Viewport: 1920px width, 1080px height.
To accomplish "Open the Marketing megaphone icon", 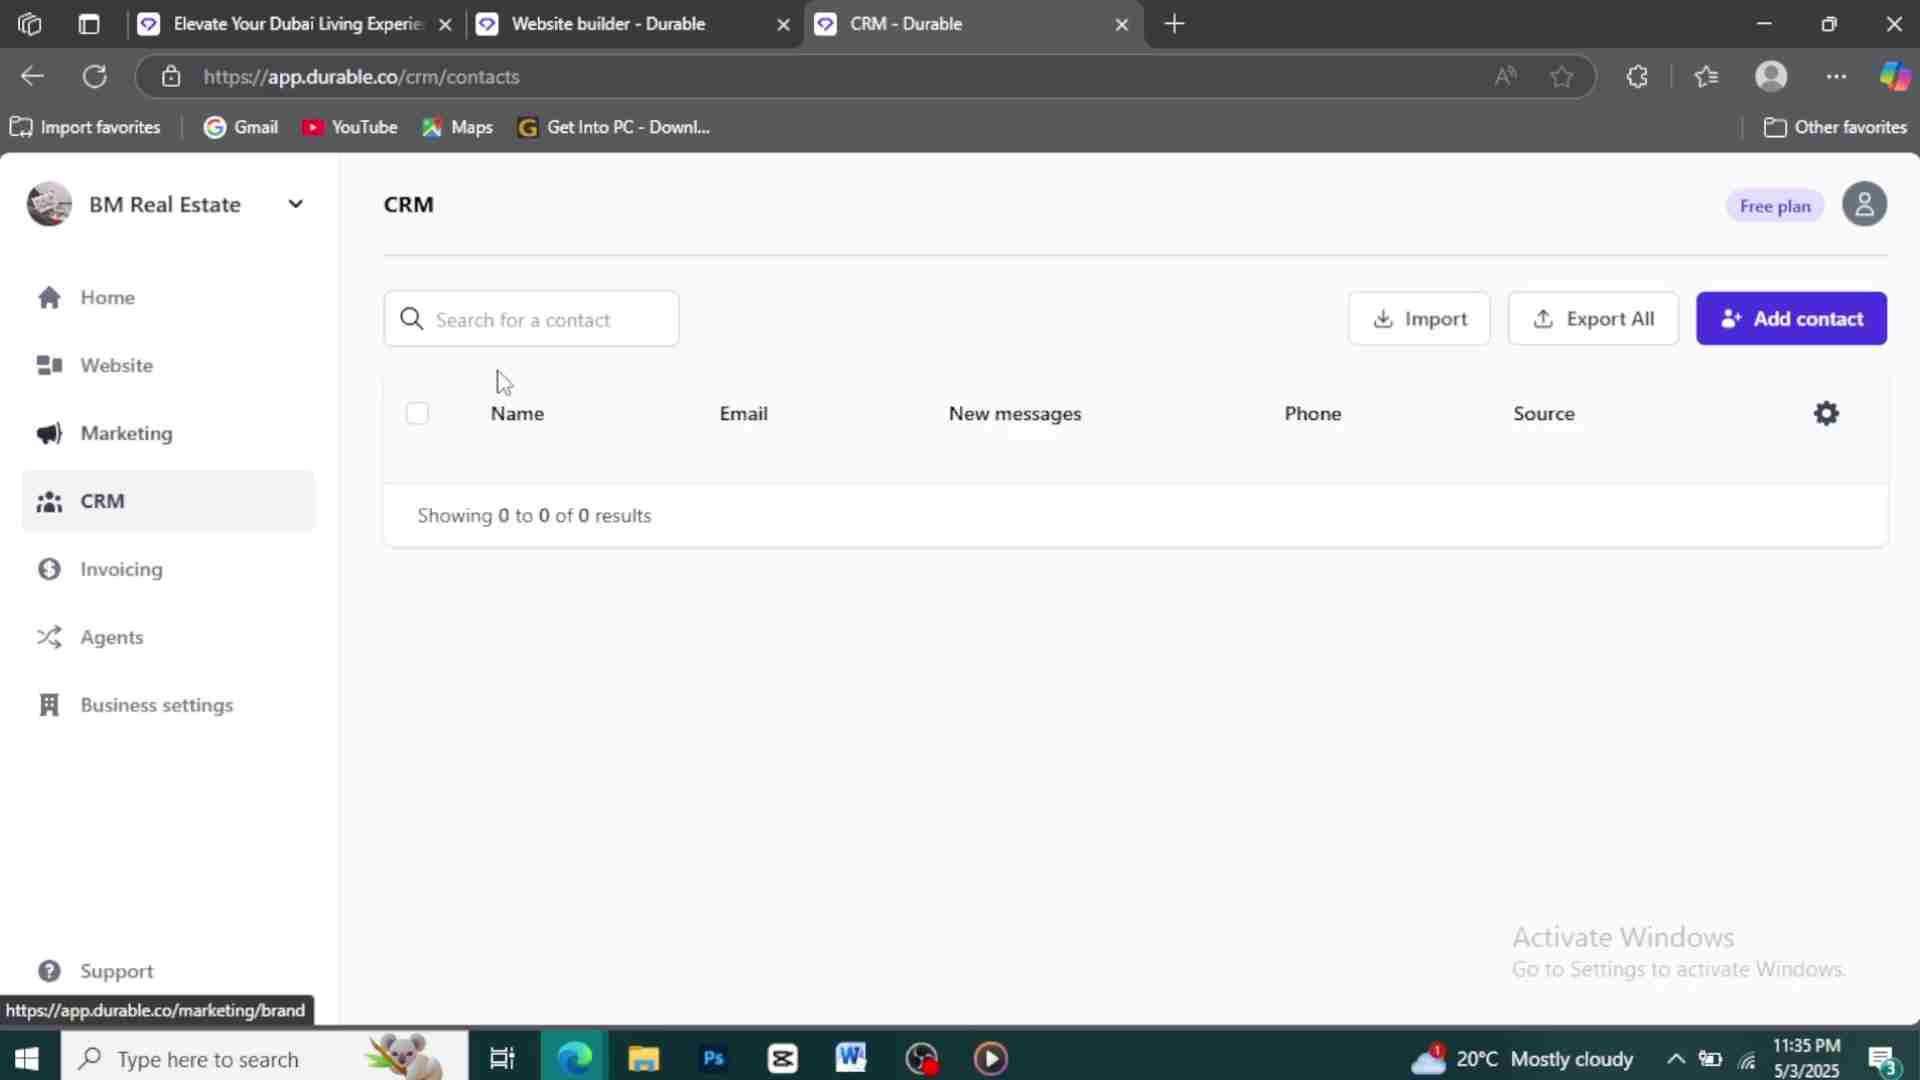I will [x=49, y=433].
